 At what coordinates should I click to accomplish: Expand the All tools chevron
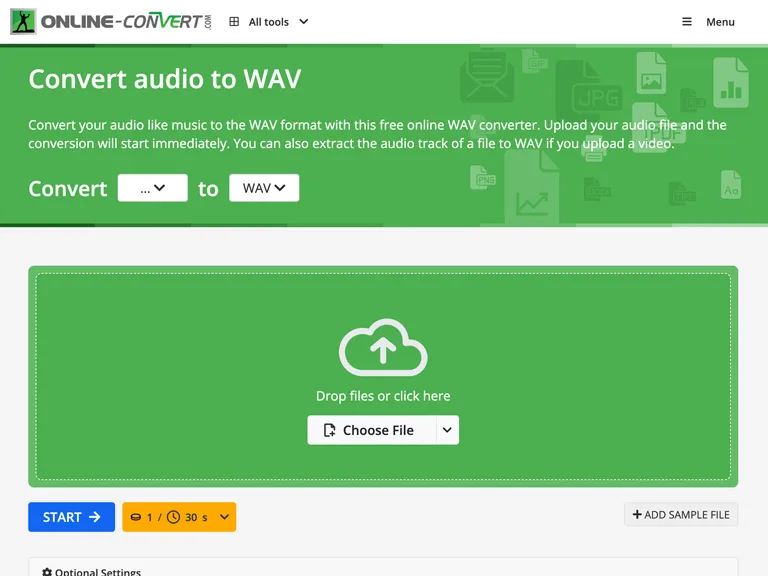click(x=304, y=22)
